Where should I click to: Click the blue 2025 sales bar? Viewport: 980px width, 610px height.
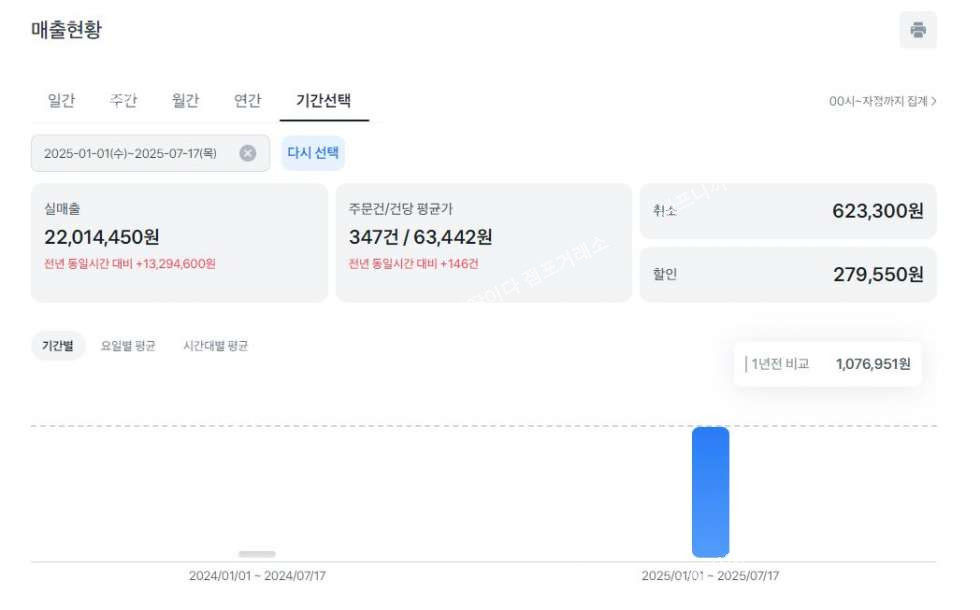tap(710, 492)
